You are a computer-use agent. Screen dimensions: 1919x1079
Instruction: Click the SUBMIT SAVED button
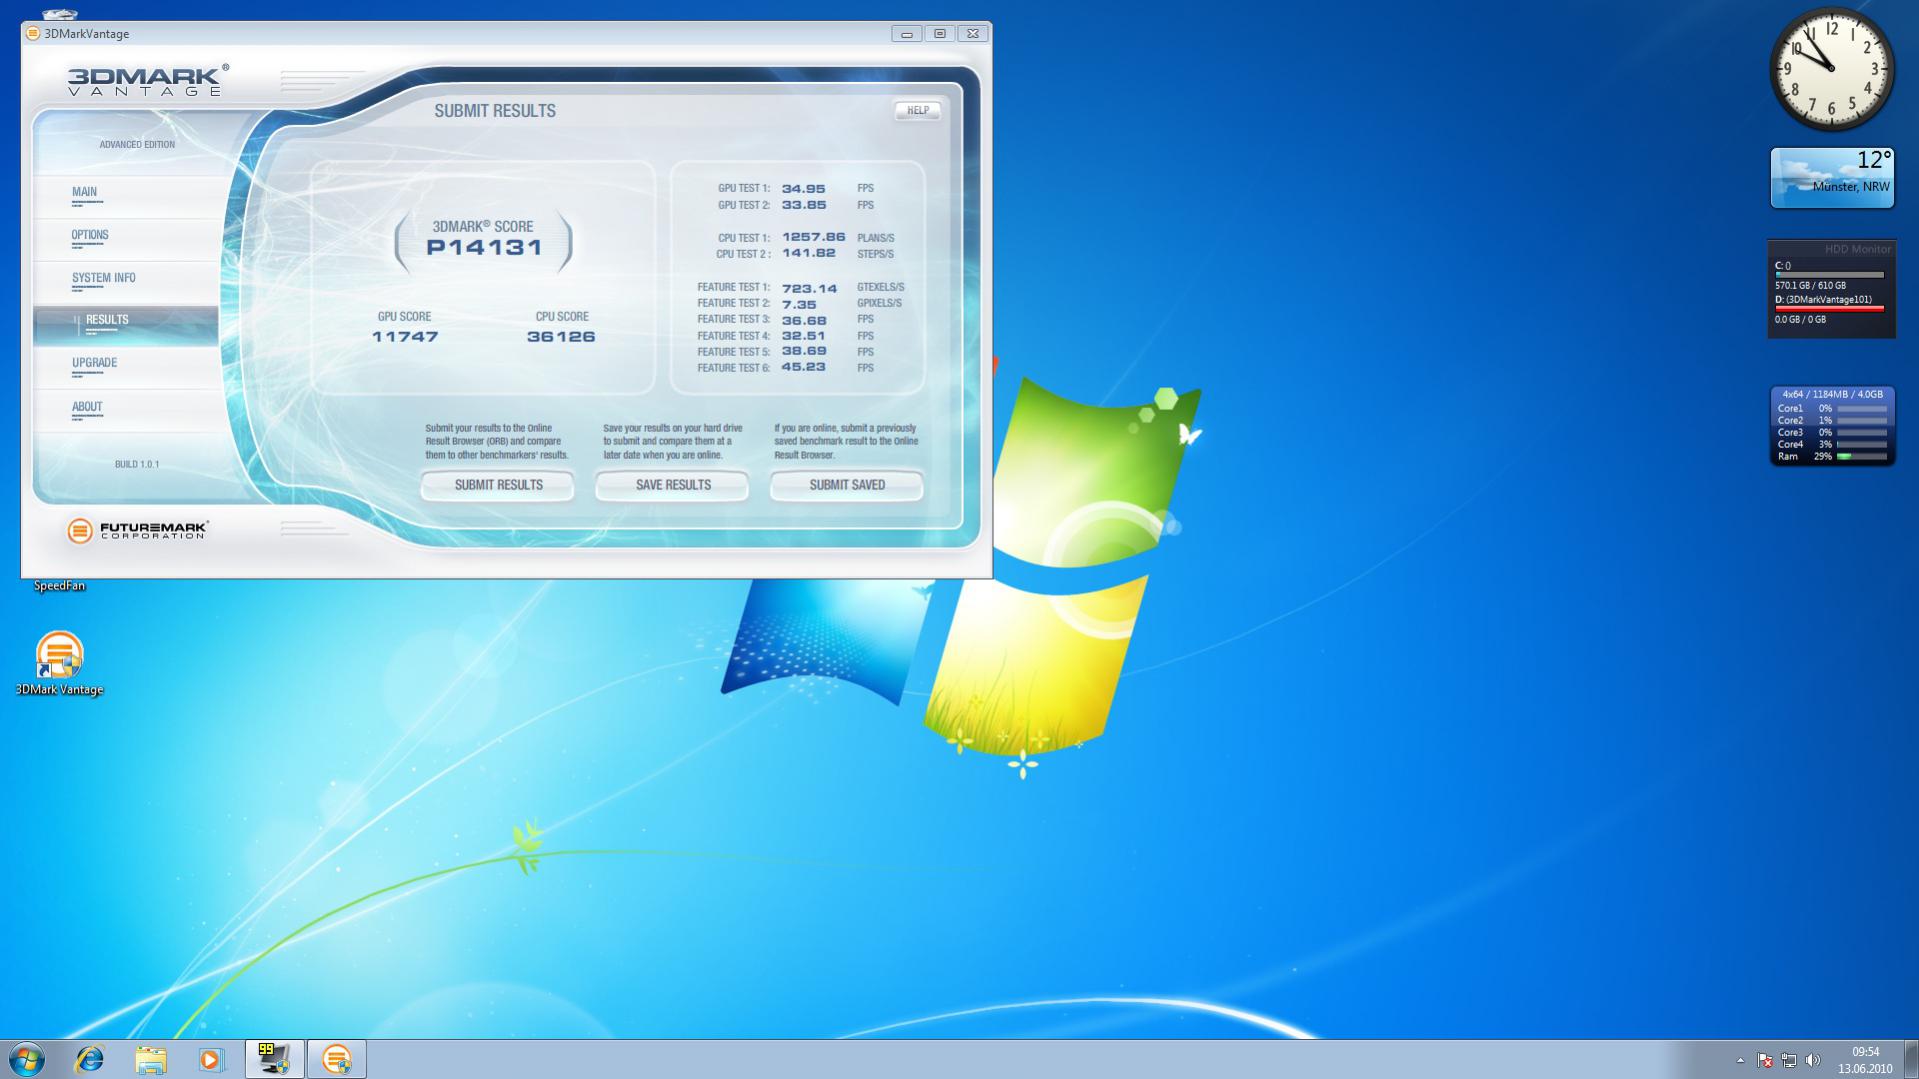coord(847,485)
